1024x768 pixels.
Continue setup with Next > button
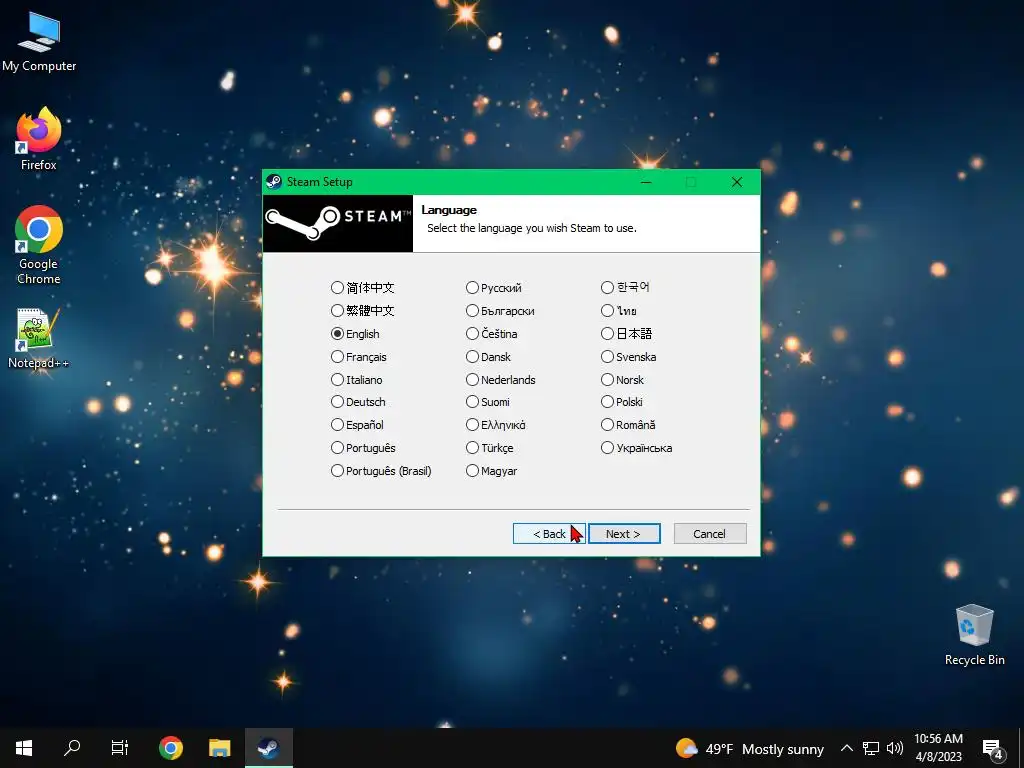[624, 534]
